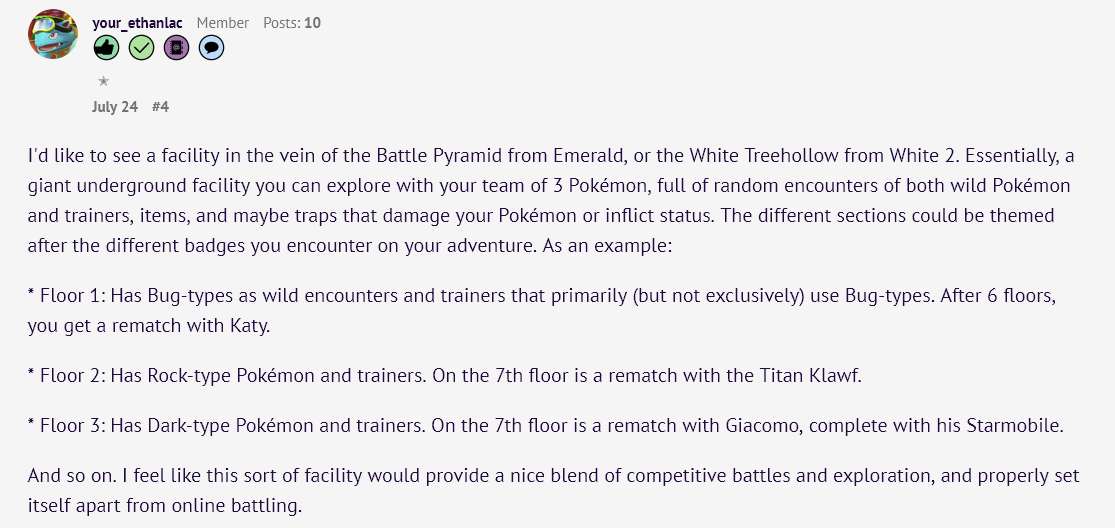Open the #4 post permalink
The height and width of the screenshot is (528, 1115).
tap(161, 107)
